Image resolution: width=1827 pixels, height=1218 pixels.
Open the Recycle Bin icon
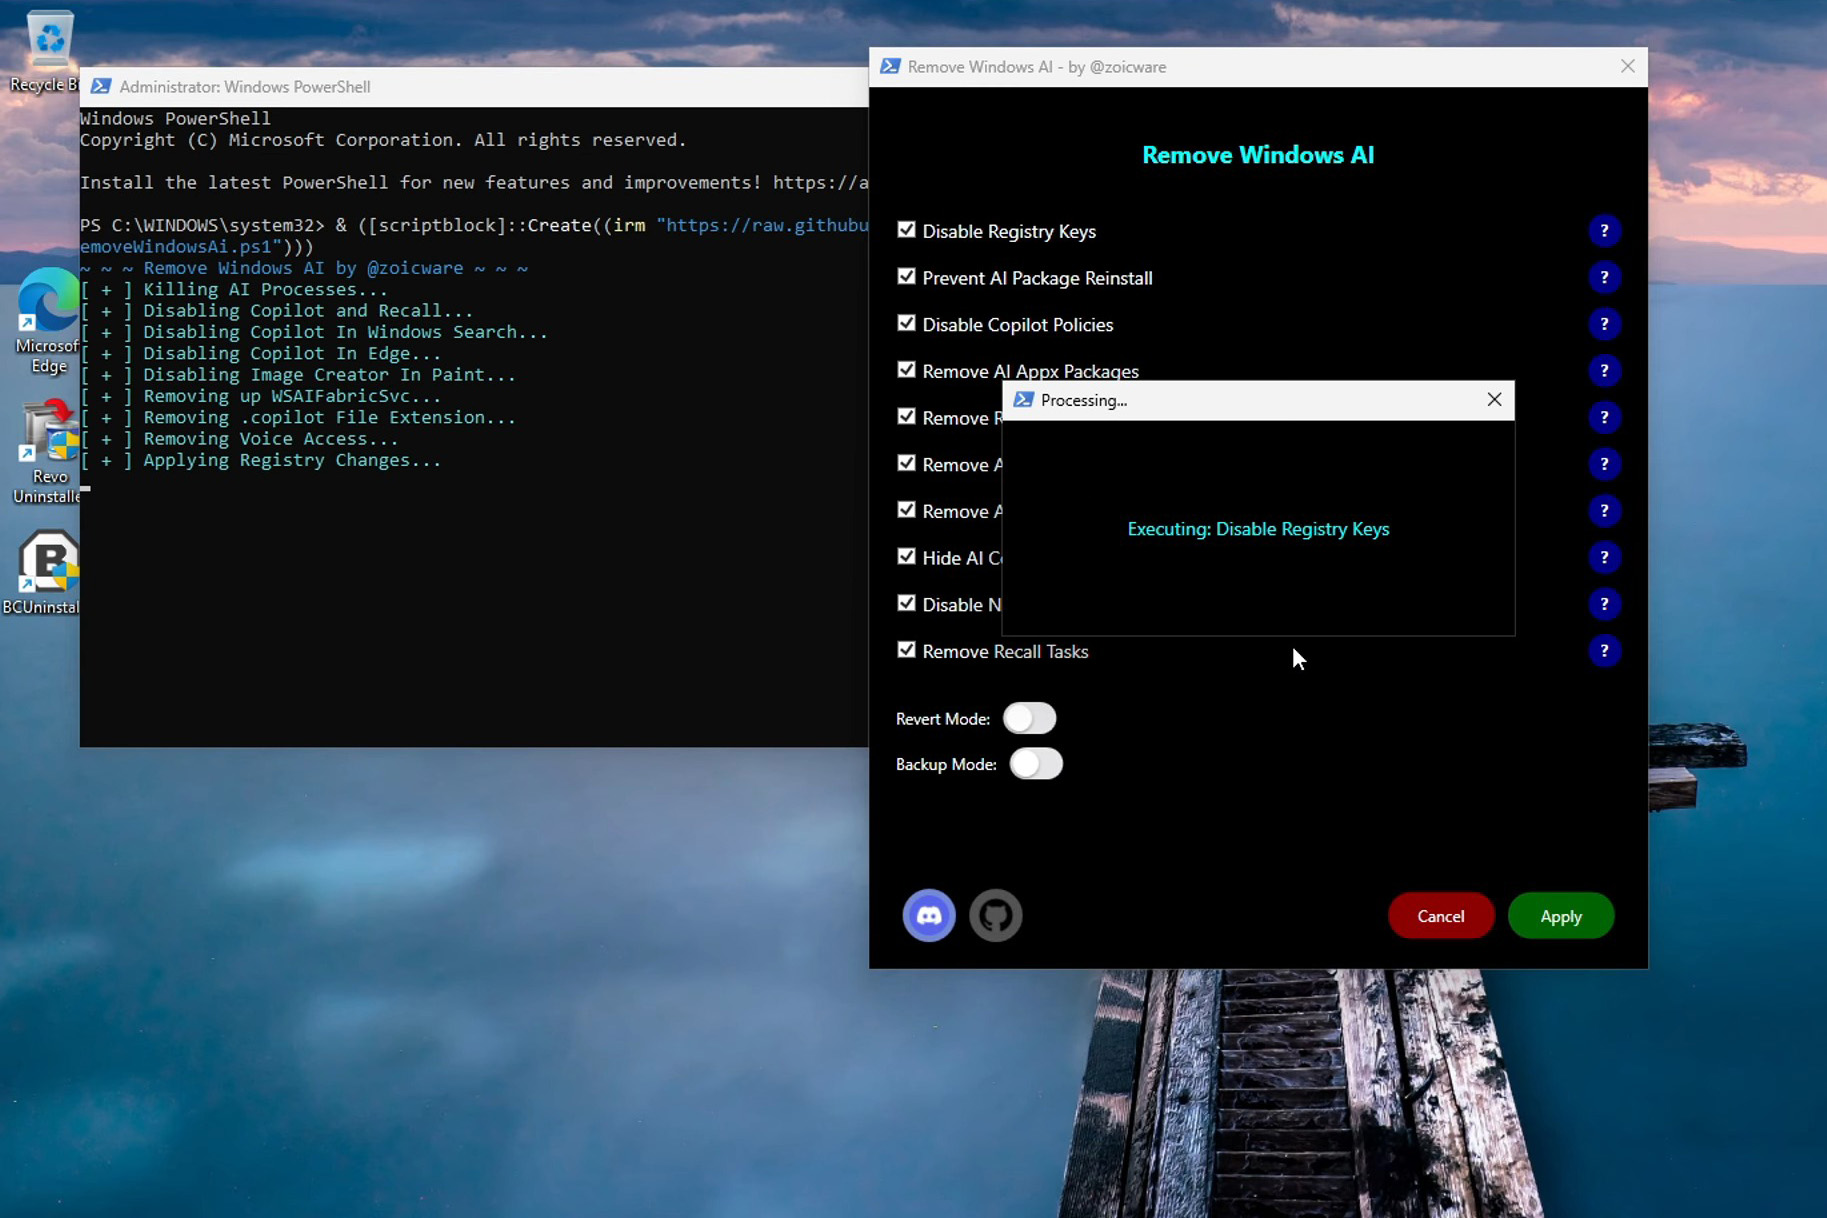click(47, 42)
